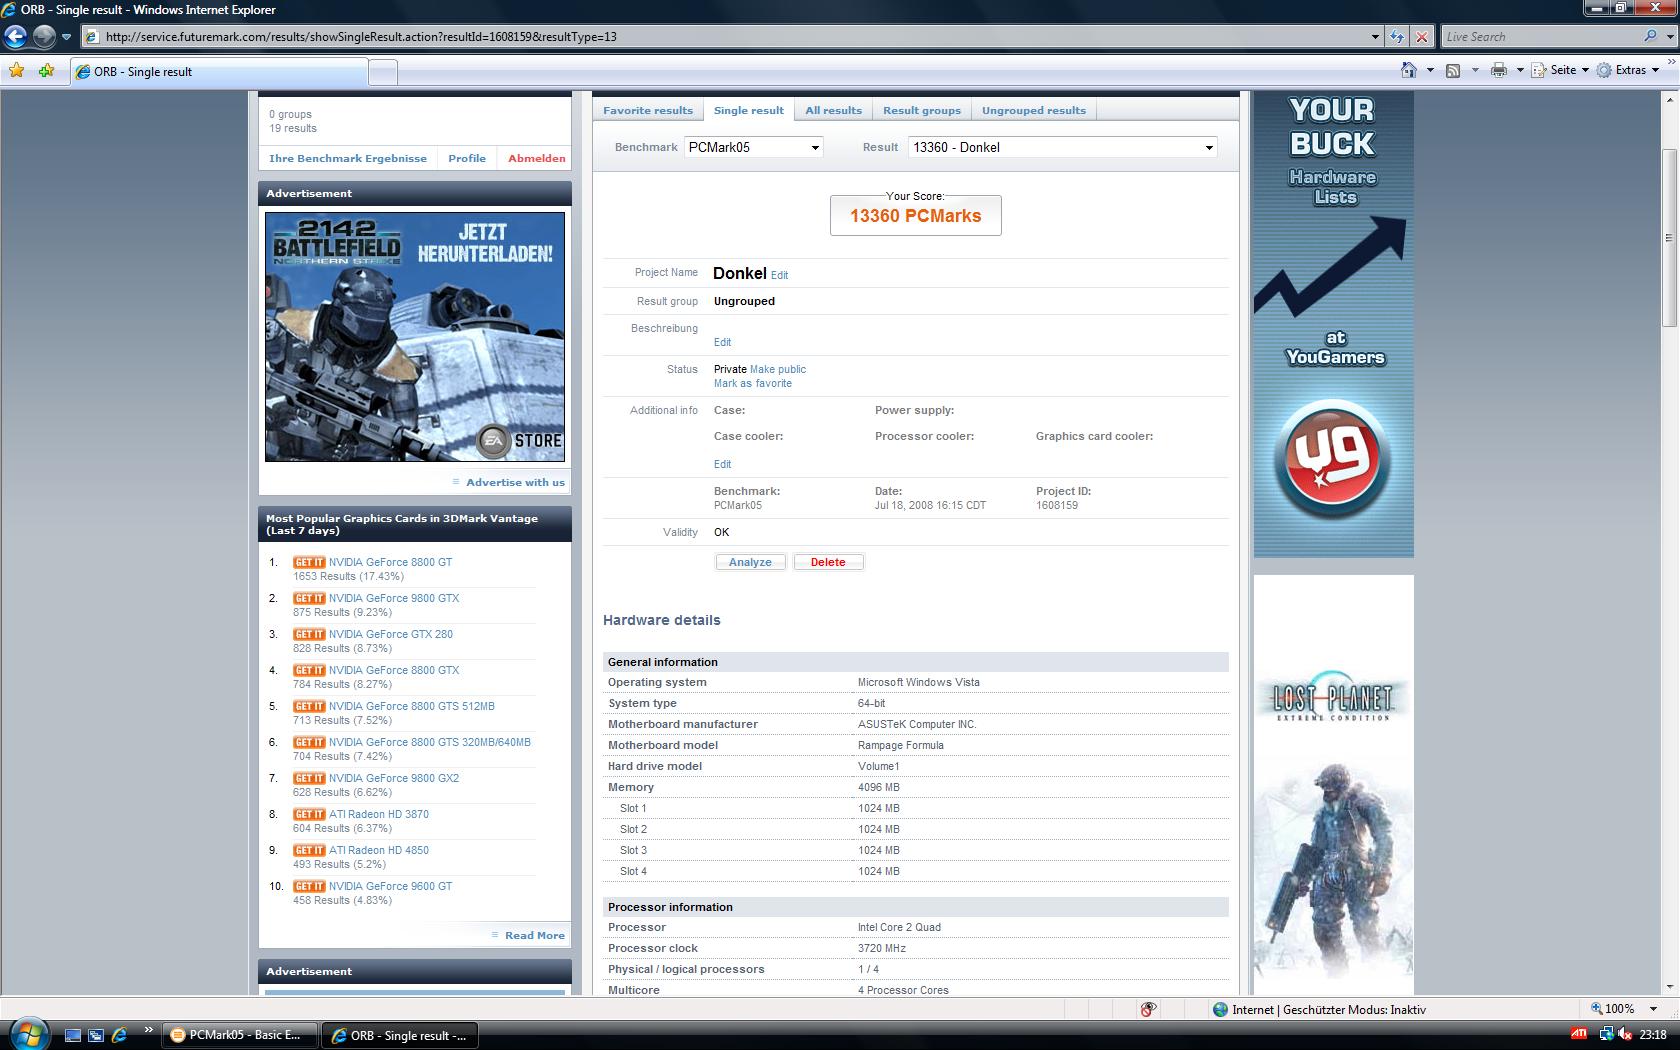Click Edit under Additional info
Viewport: 1680px width, 1050px height.
pyautogui.click(x=722, y=464)
